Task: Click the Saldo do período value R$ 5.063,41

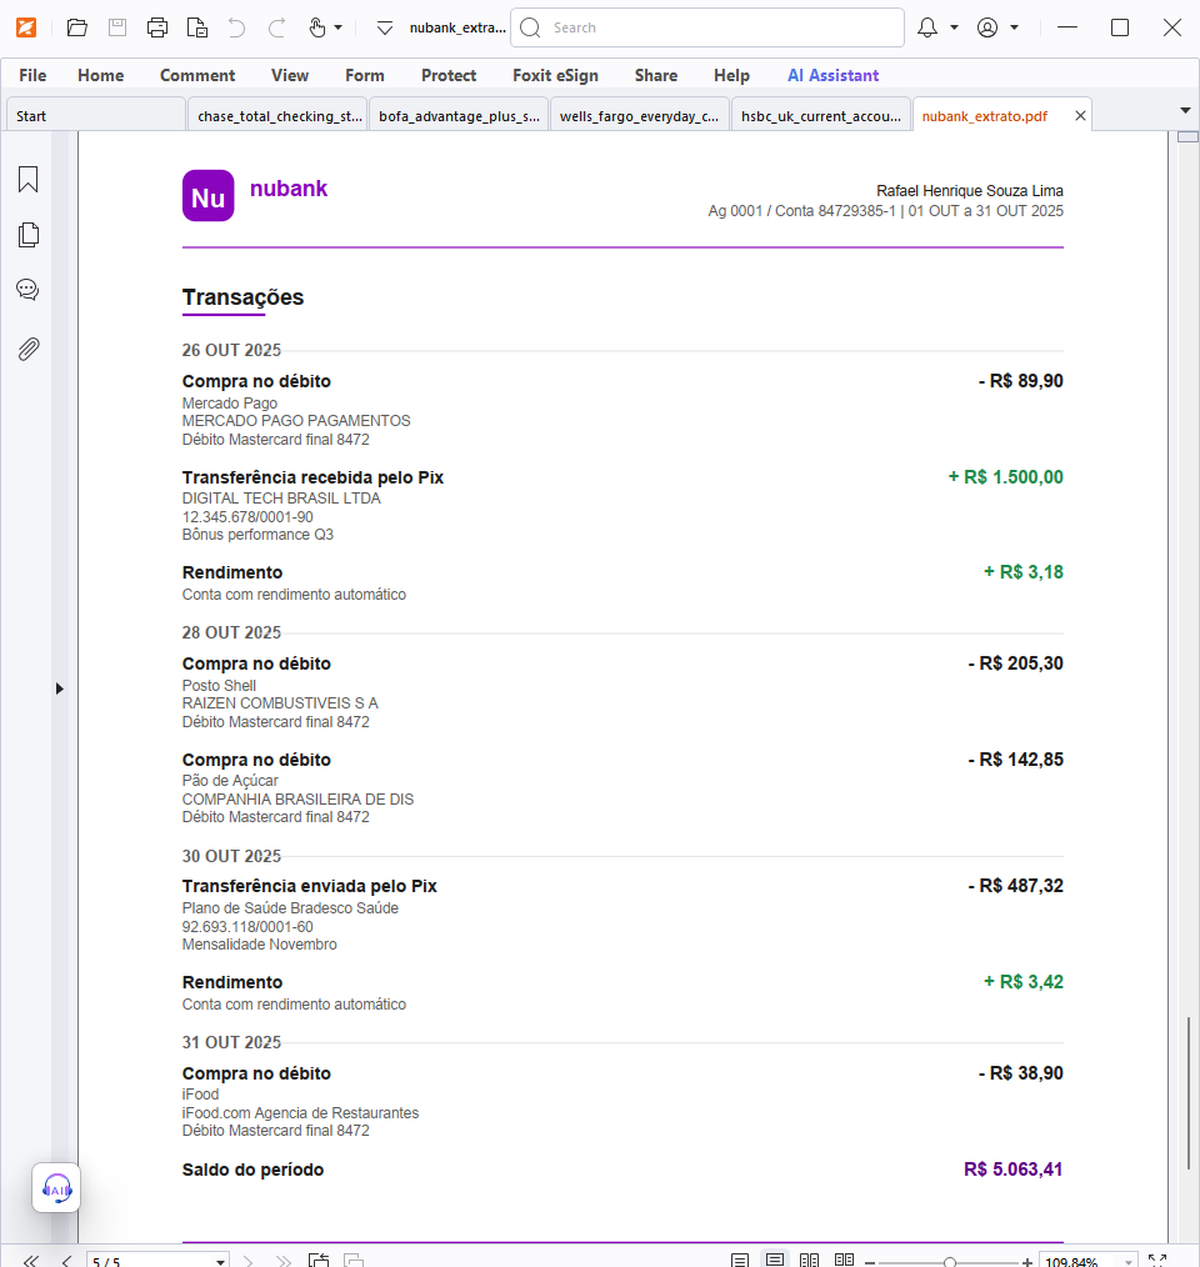Action: (x=1013, y=1169)
